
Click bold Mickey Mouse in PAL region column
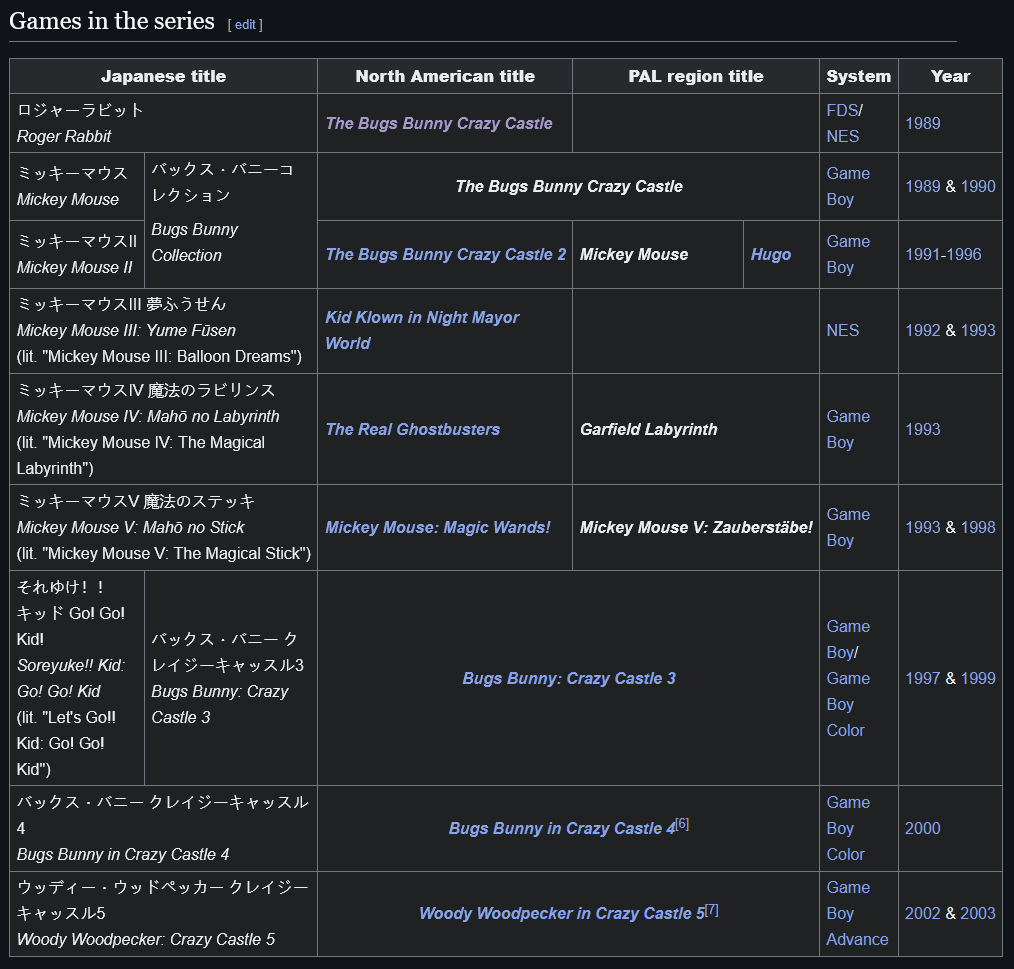(634, 254)
